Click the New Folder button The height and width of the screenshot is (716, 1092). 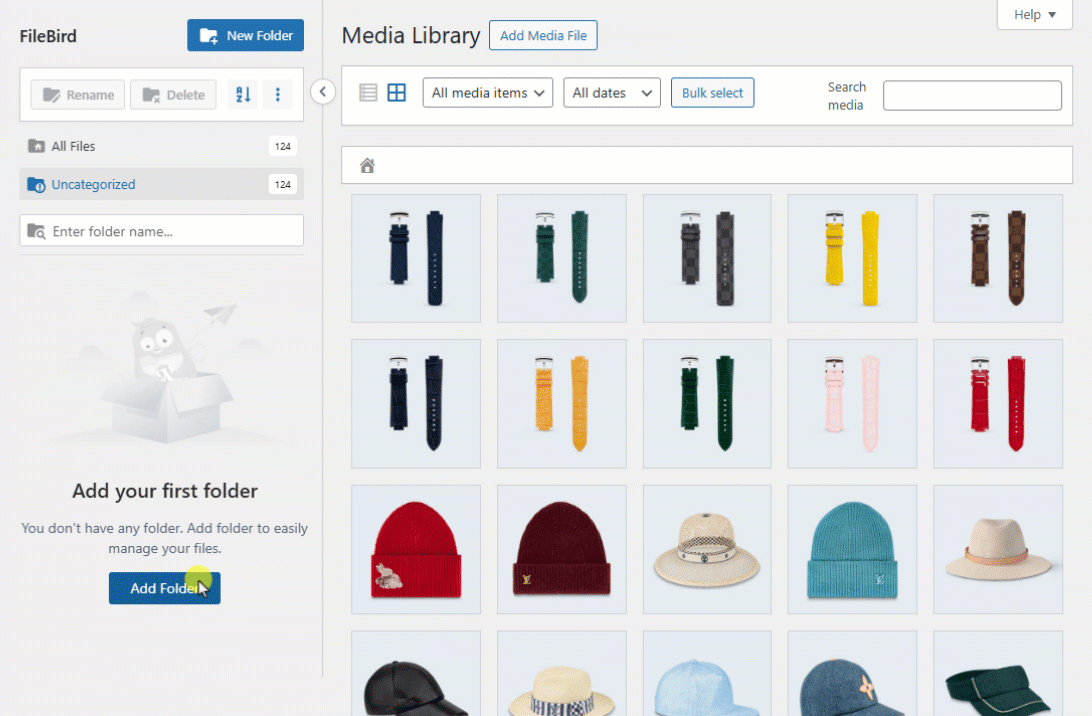[245, 35]
